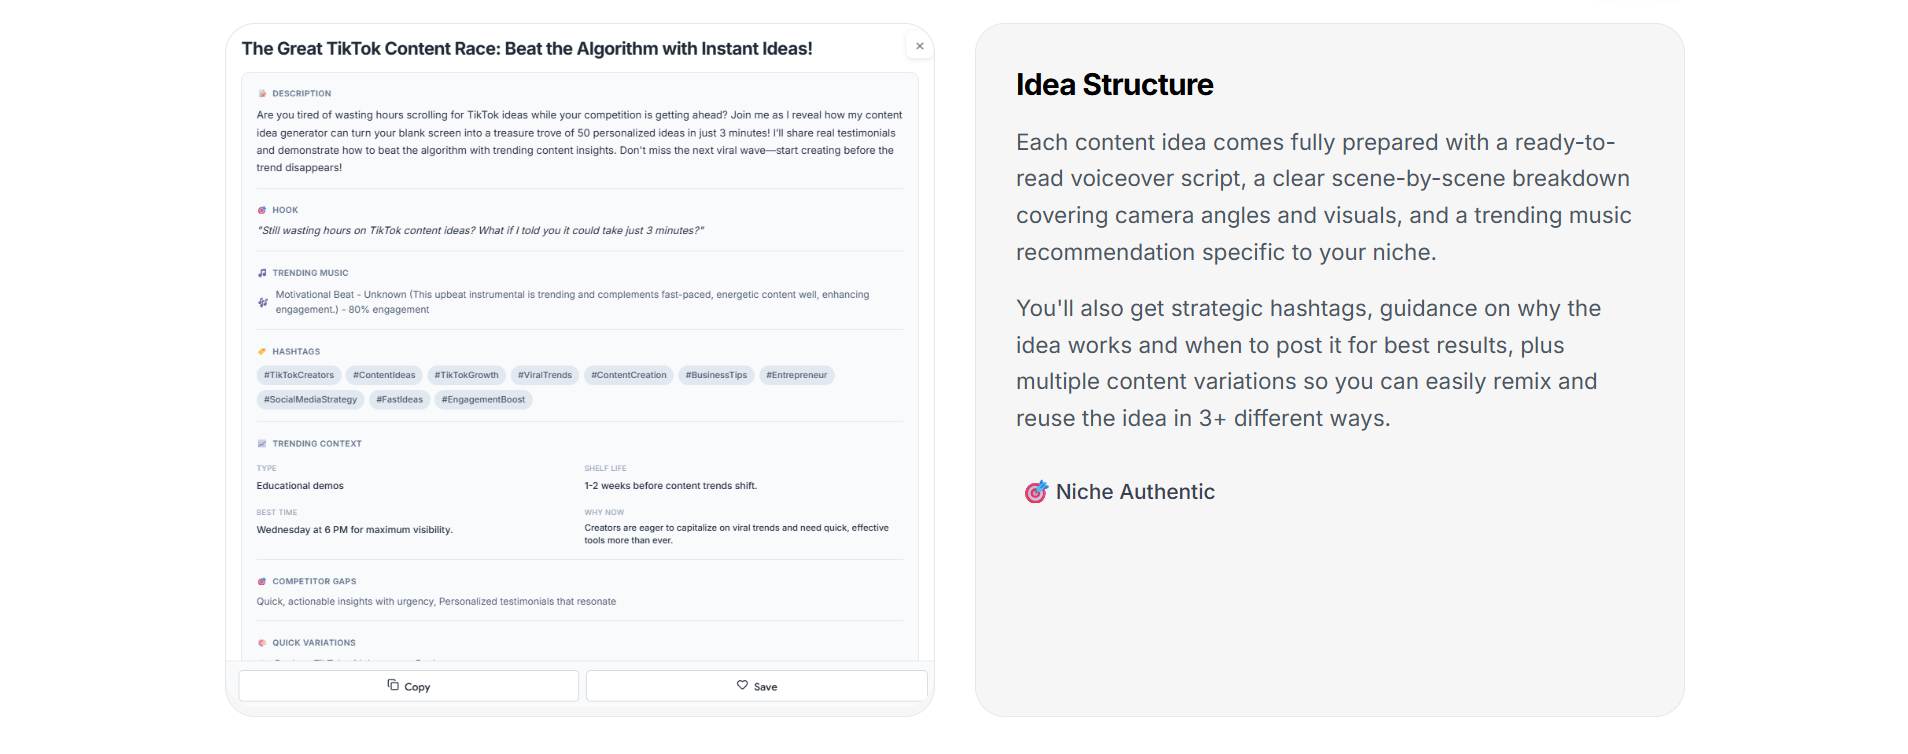Click the target icon beside Niche Authentic
Image resolution: width=1908 pixels, height=754 pixels.
click(x=1037, y=491)
